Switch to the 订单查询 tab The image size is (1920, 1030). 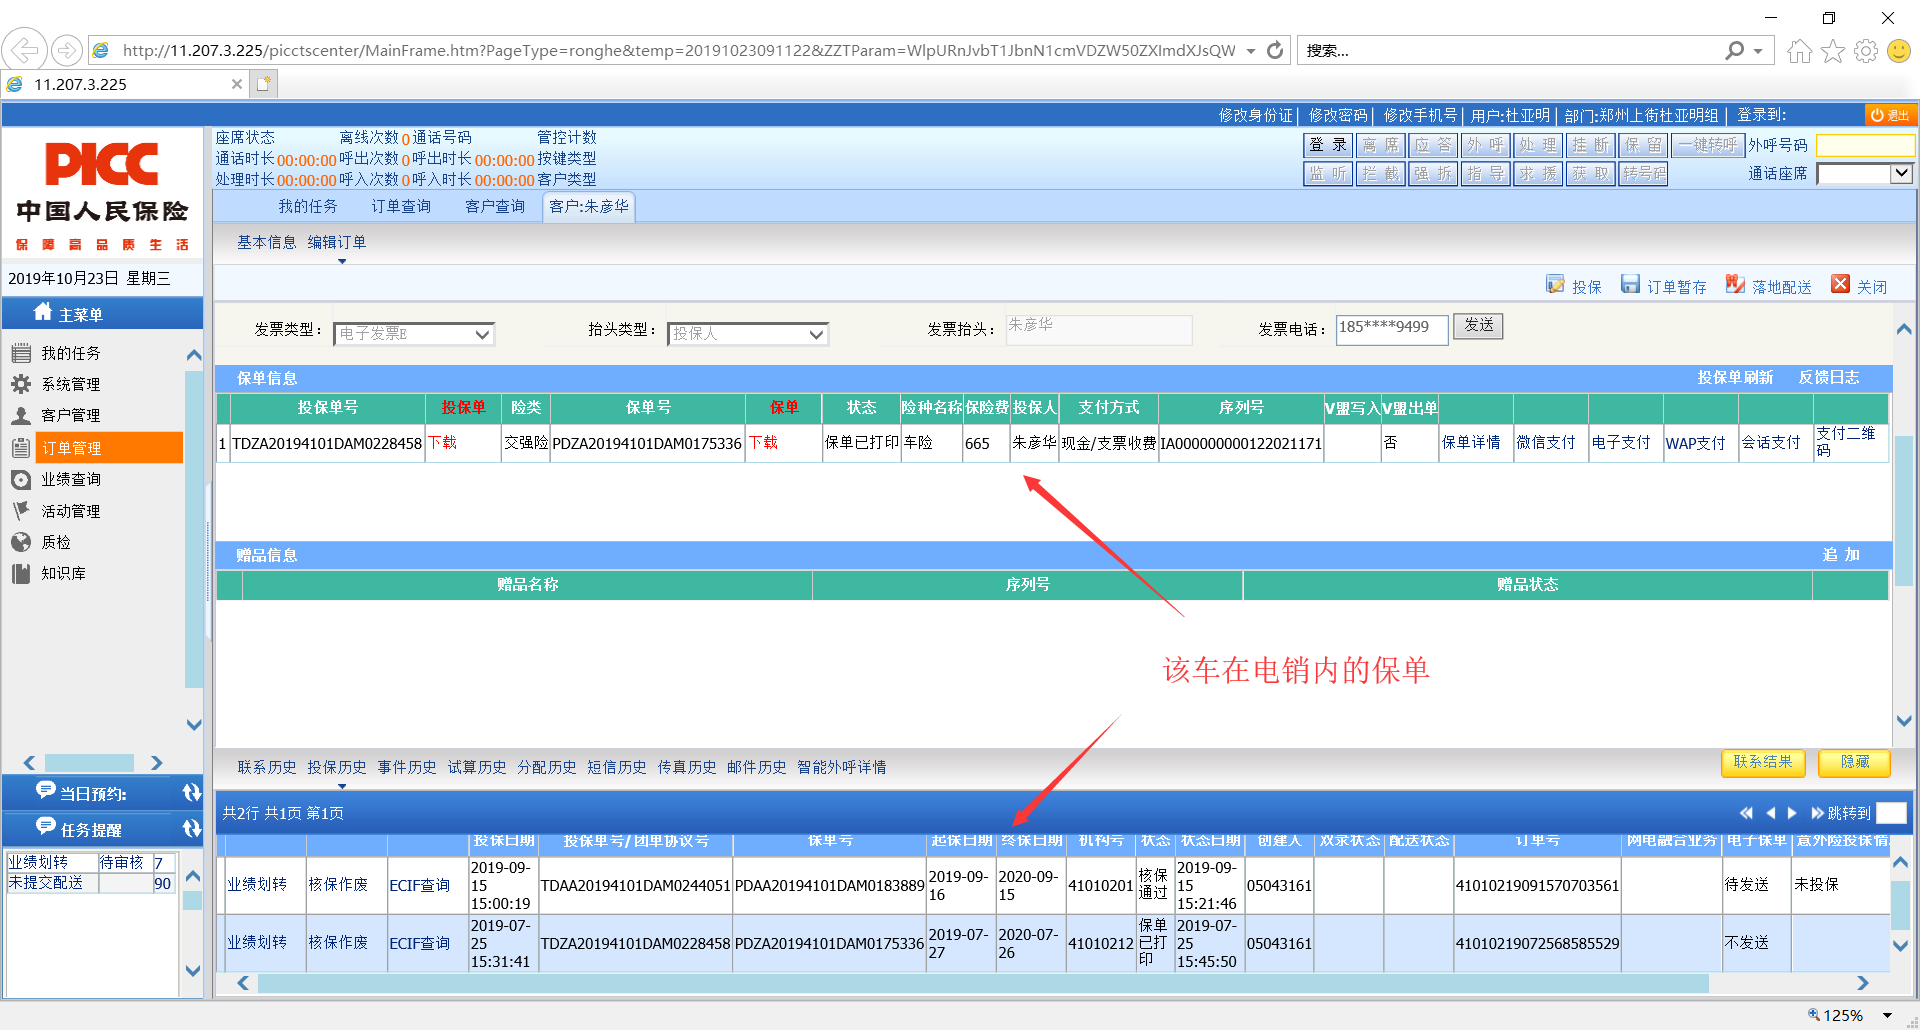[x=401, y=206]
